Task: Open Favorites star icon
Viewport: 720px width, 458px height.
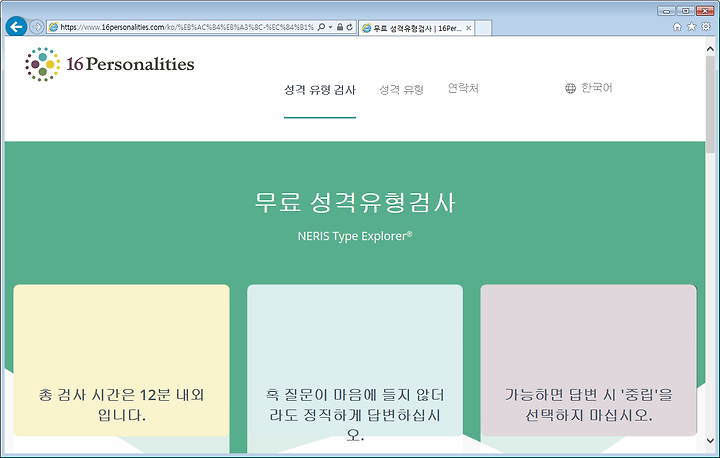Action: (x=692, y=27)
